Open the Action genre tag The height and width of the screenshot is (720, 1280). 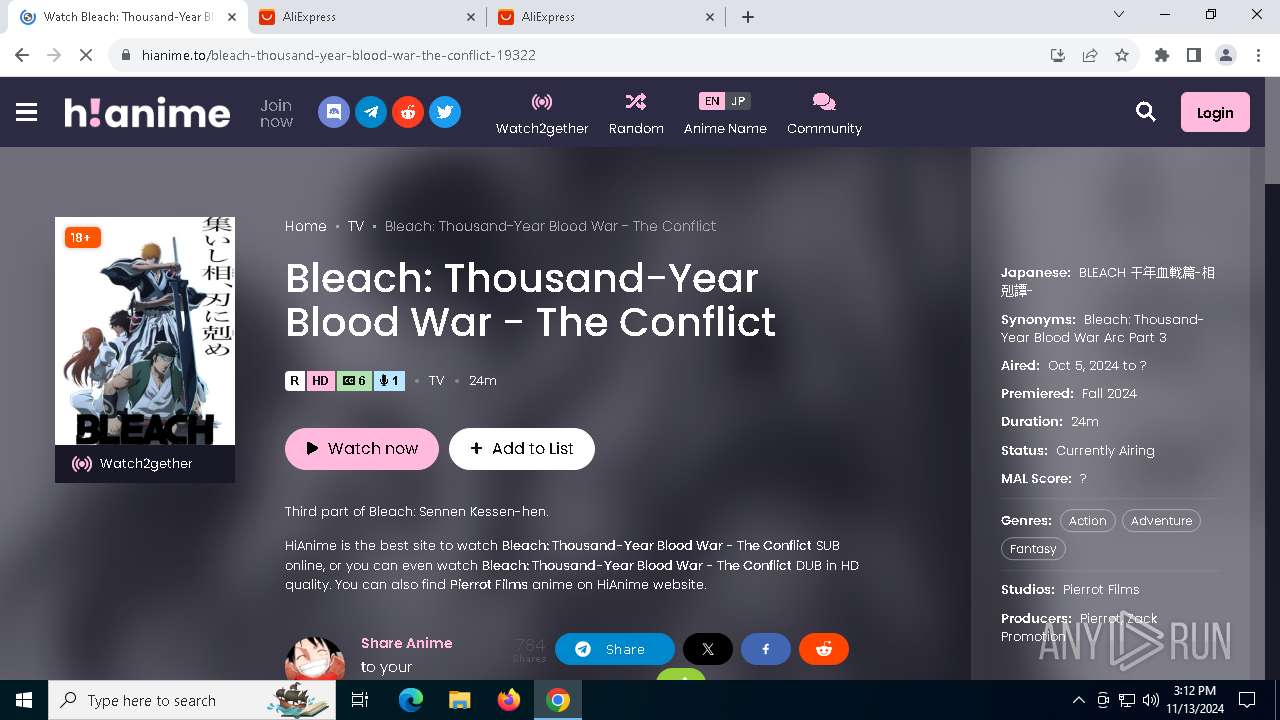coord(1087,521)
